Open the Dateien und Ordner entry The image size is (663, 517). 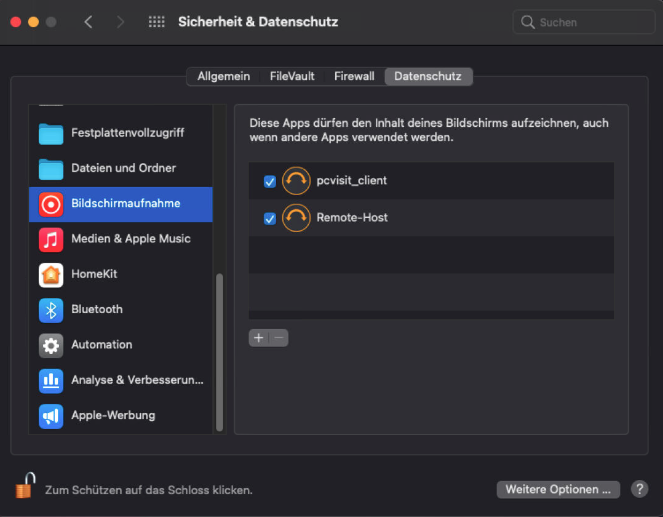pyautogui.click(x=122, y=168)
